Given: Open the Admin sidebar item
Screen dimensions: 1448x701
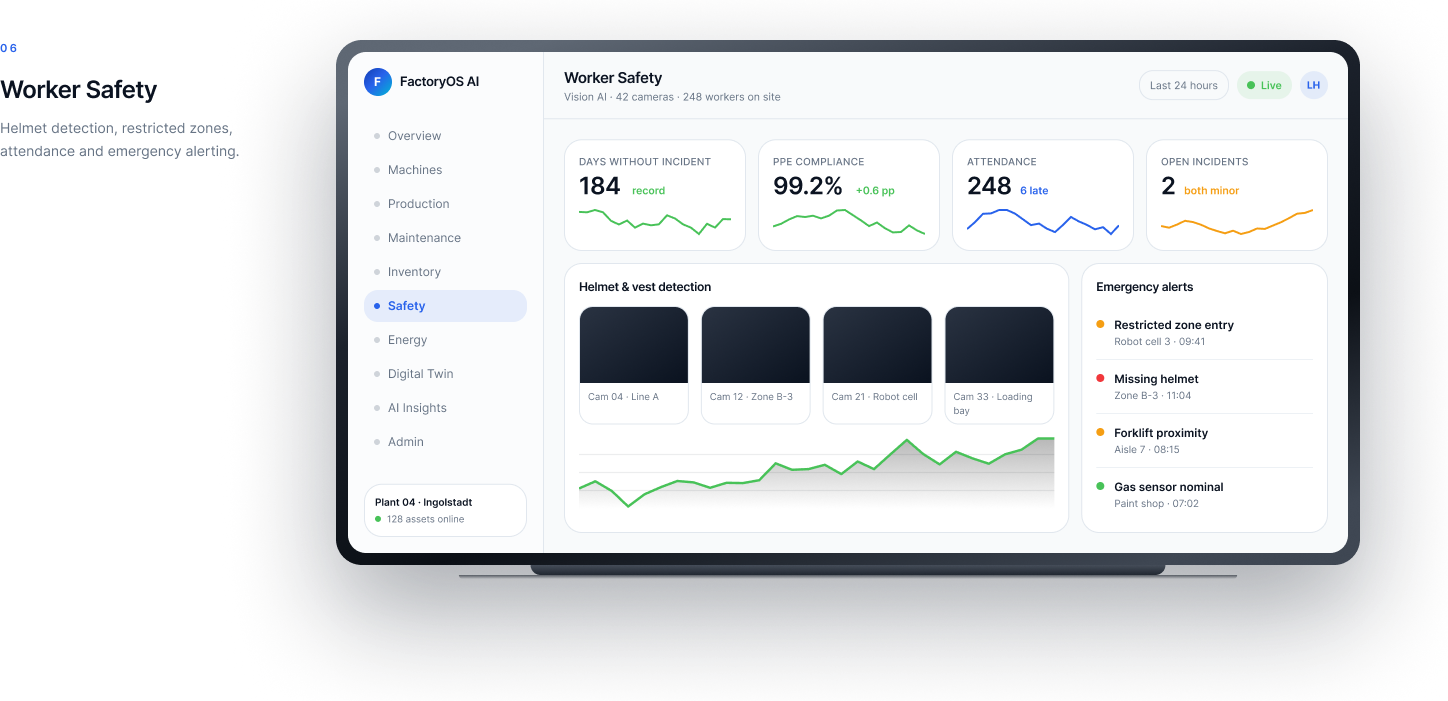Looking at the screenshot, I should 445,442.
